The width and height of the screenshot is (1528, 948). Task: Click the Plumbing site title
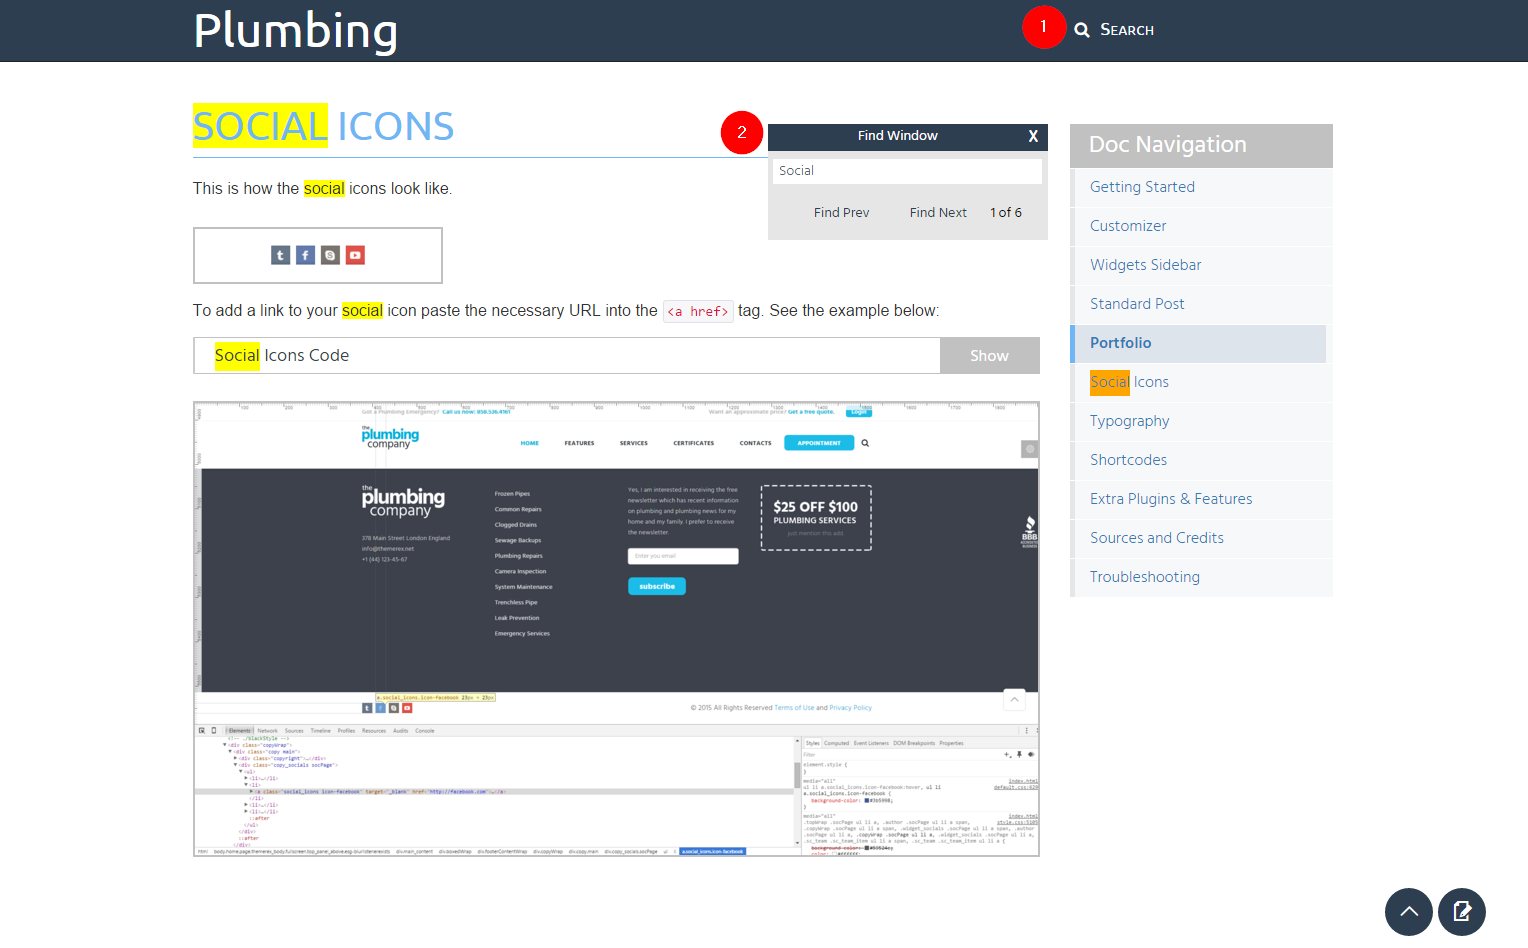[296, 30]
